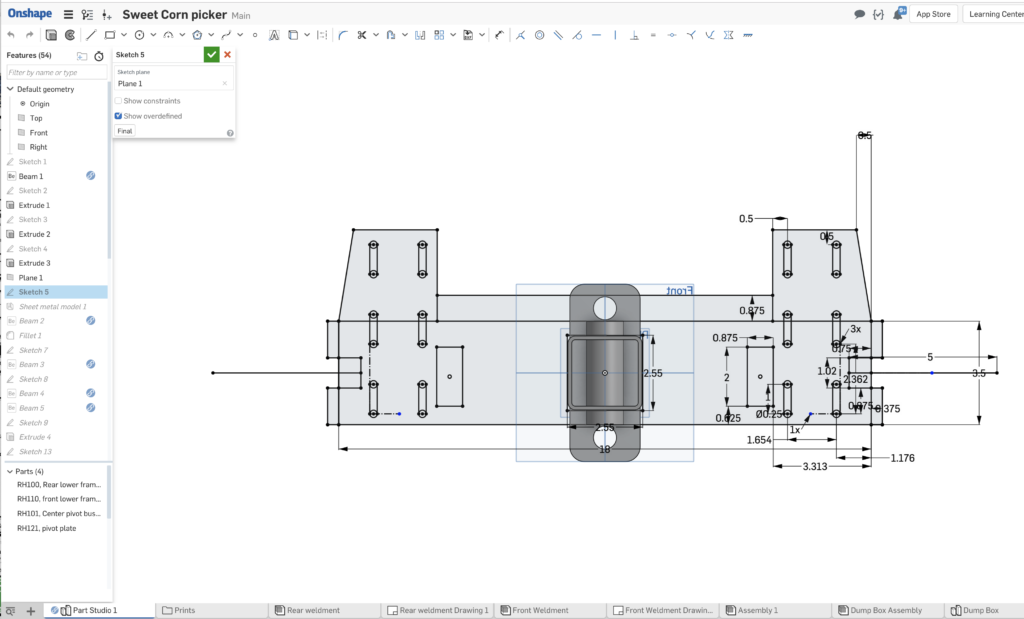Collapse the Default geometry folder
This screenshot has width=1024, height=619.
click(10, 89)
